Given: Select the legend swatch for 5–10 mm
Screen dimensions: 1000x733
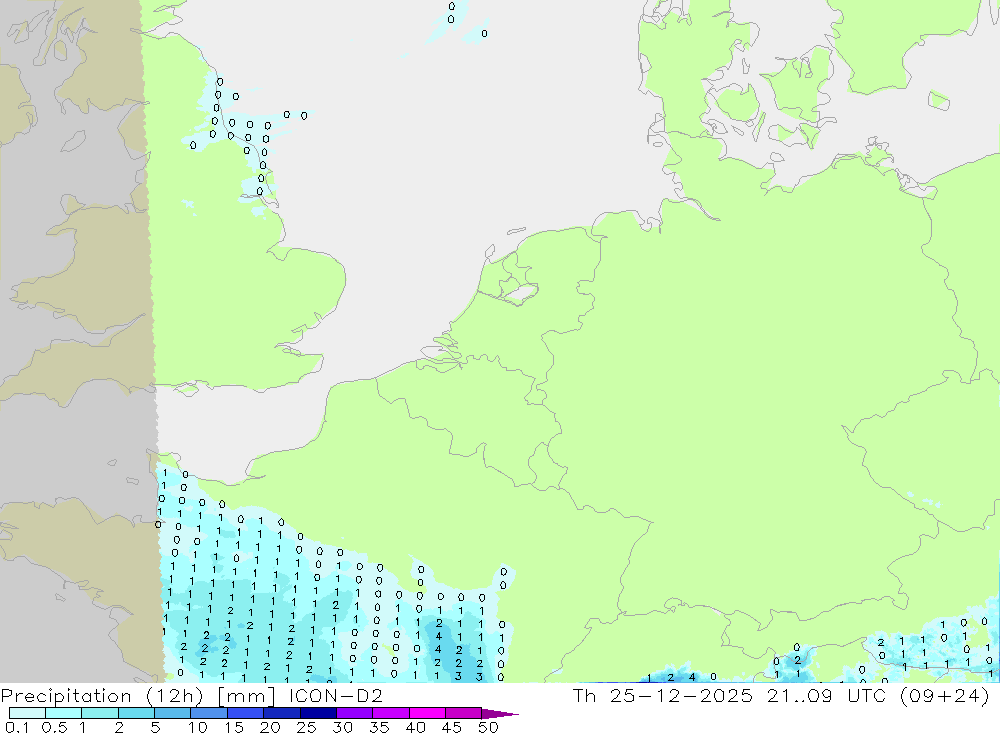Looking at the screenshot, I should tap(173, 713).
